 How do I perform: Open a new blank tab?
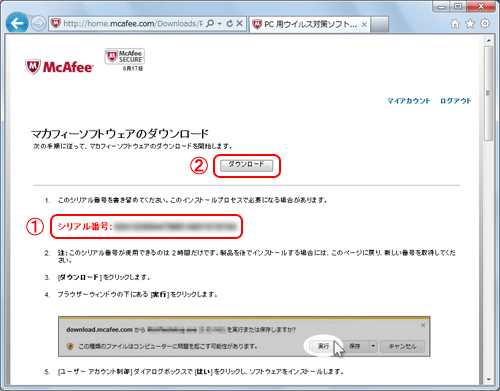click(380, 24)
